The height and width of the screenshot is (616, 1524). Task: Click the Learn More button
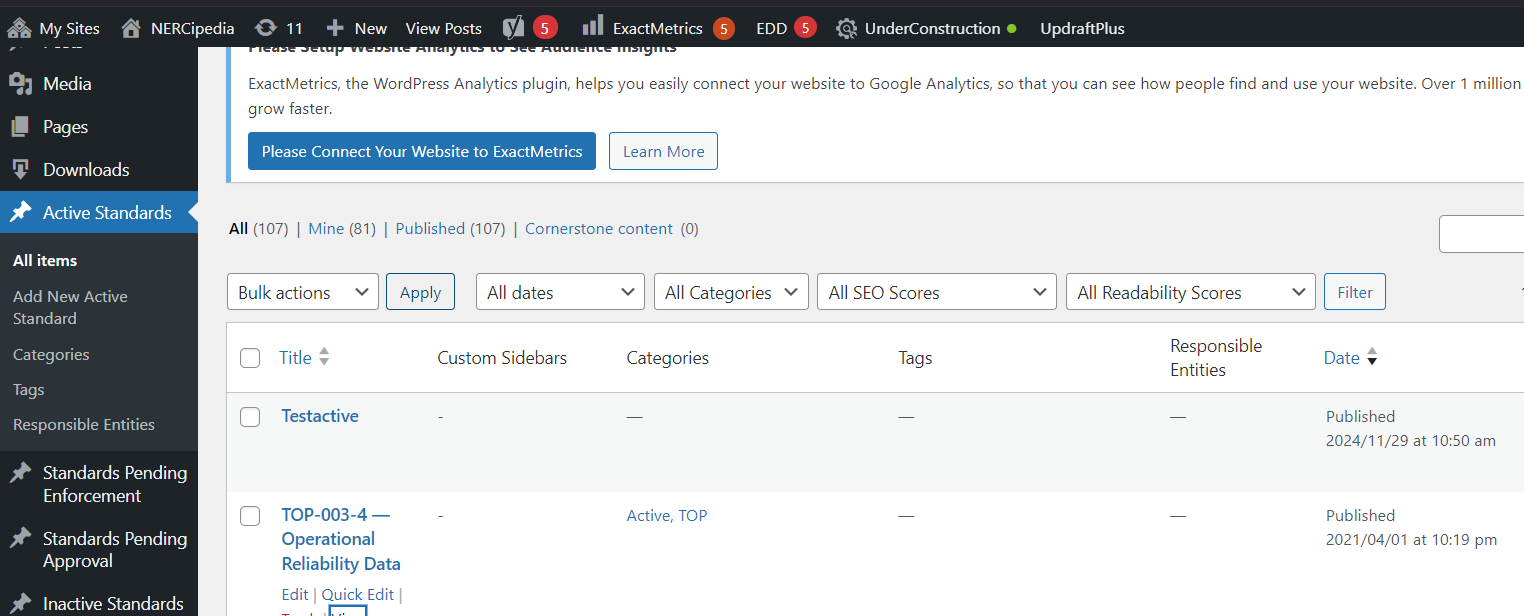pyautogui.click(x=663, y=151)
